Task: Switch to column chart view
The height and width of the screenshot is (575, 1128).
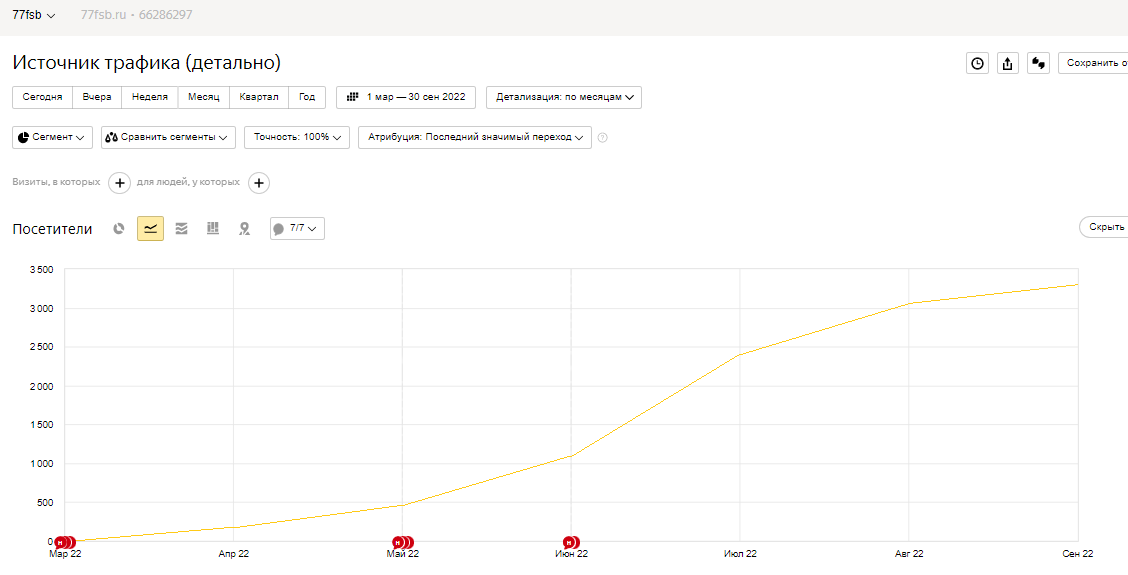Action: [212, 229]
